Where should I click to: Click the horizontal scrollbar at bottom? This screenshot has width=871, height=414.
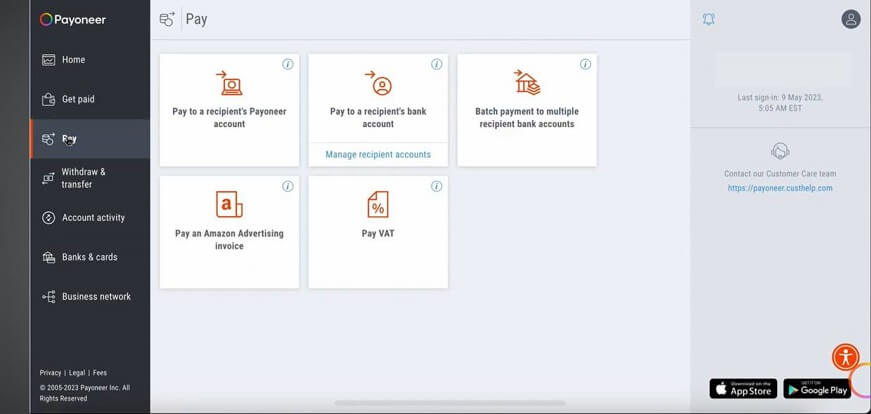click(x=450, y=403)
